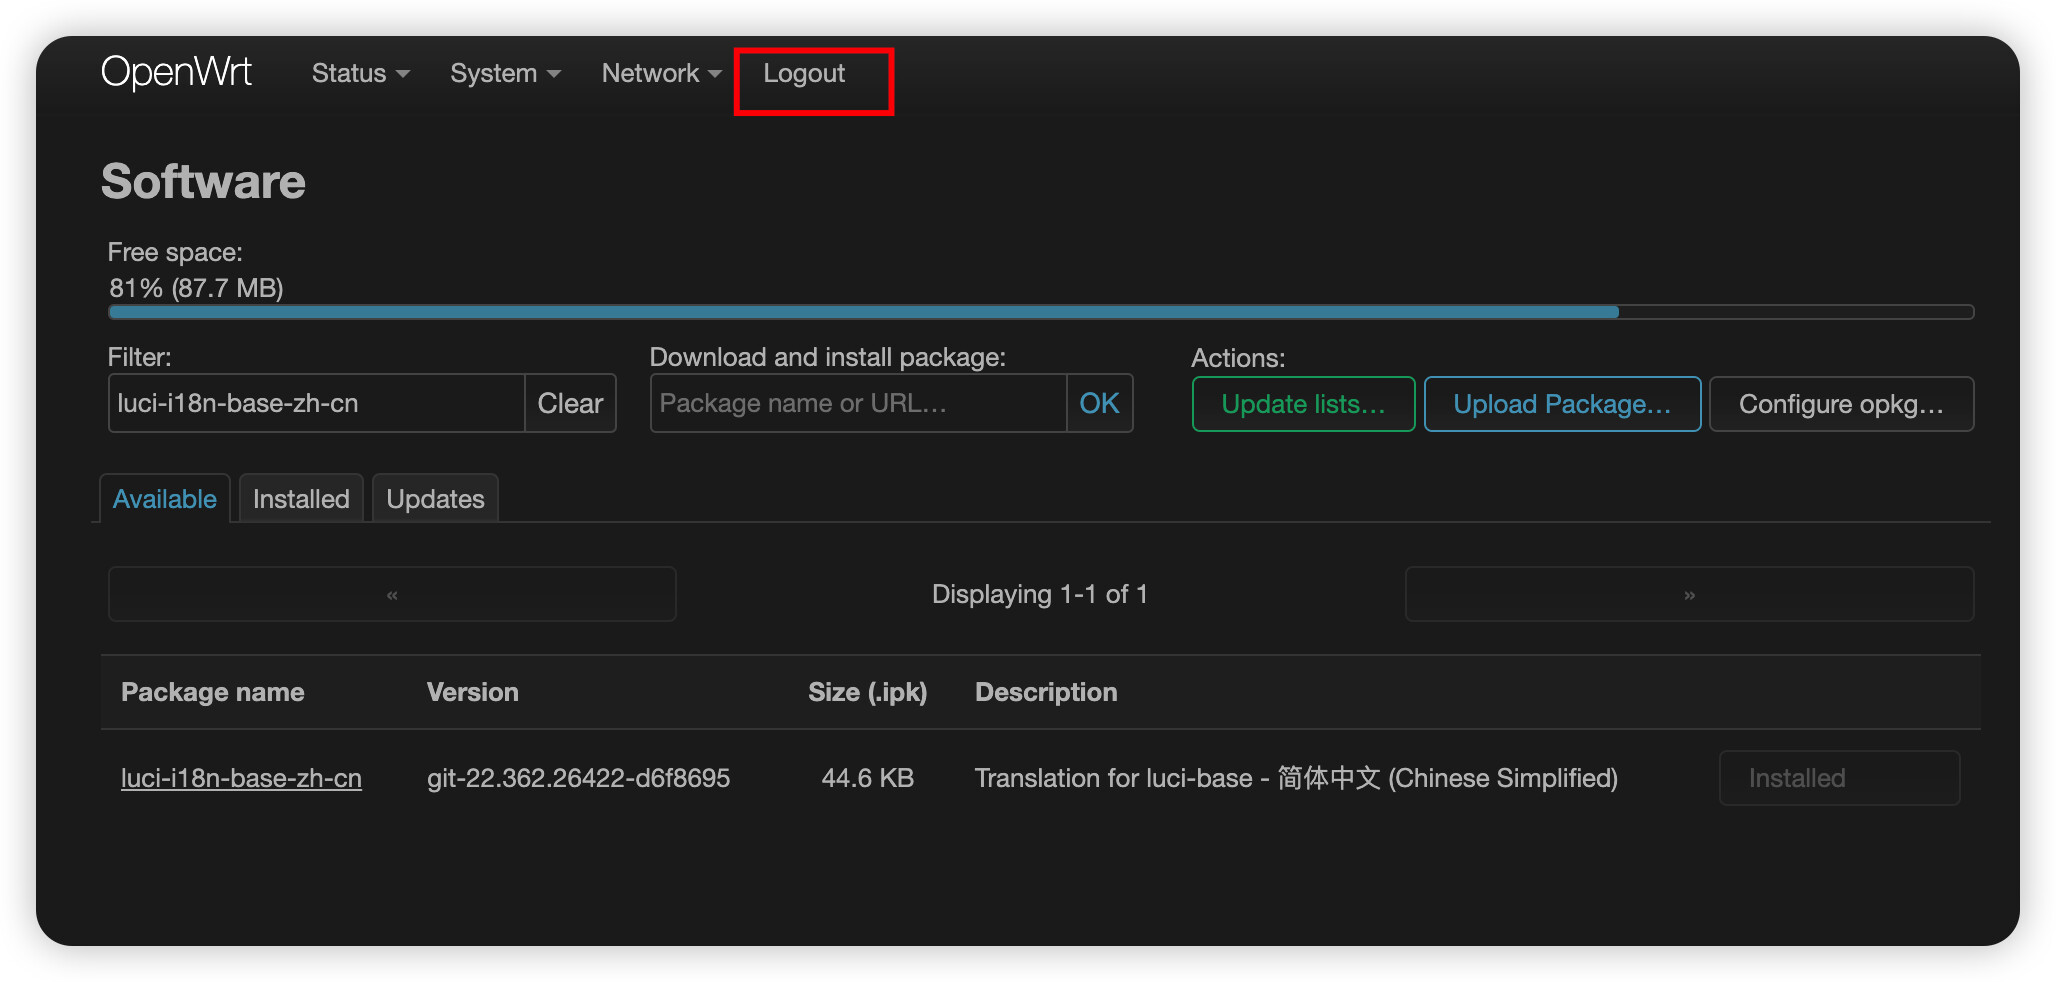2056x982 pixels.
Task: Click Logout in the top navigation
Action: tap(804, 73)
